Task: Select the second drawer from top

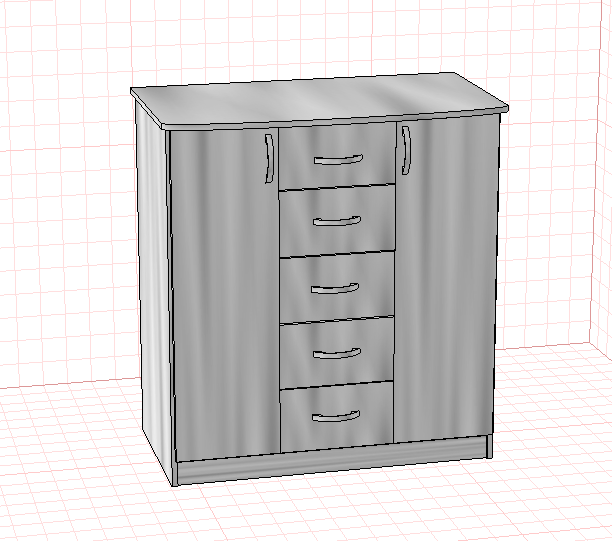Action: [x=337, y=221]
